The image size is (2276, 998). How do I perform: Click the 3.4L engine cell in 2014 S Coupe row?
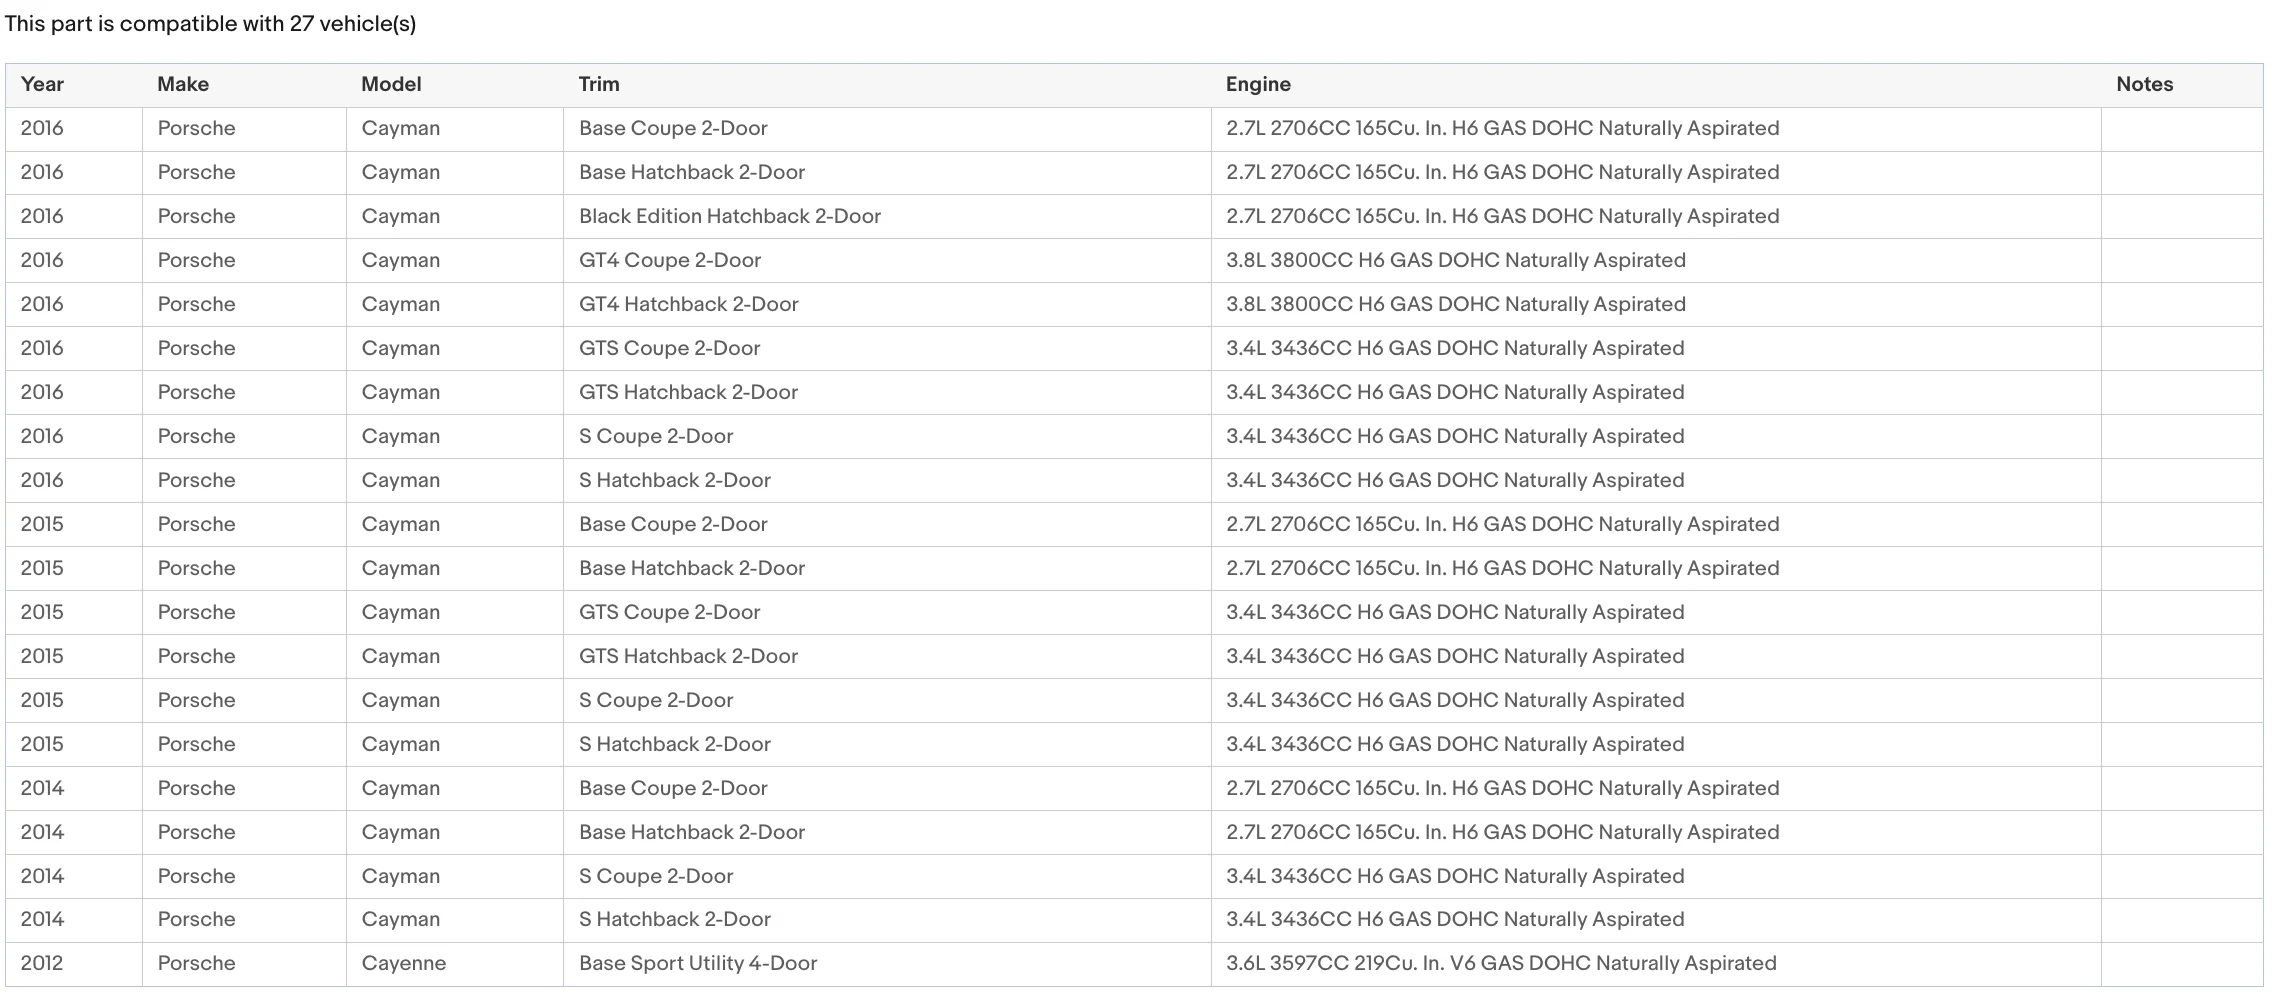(x=1656, y=876)
